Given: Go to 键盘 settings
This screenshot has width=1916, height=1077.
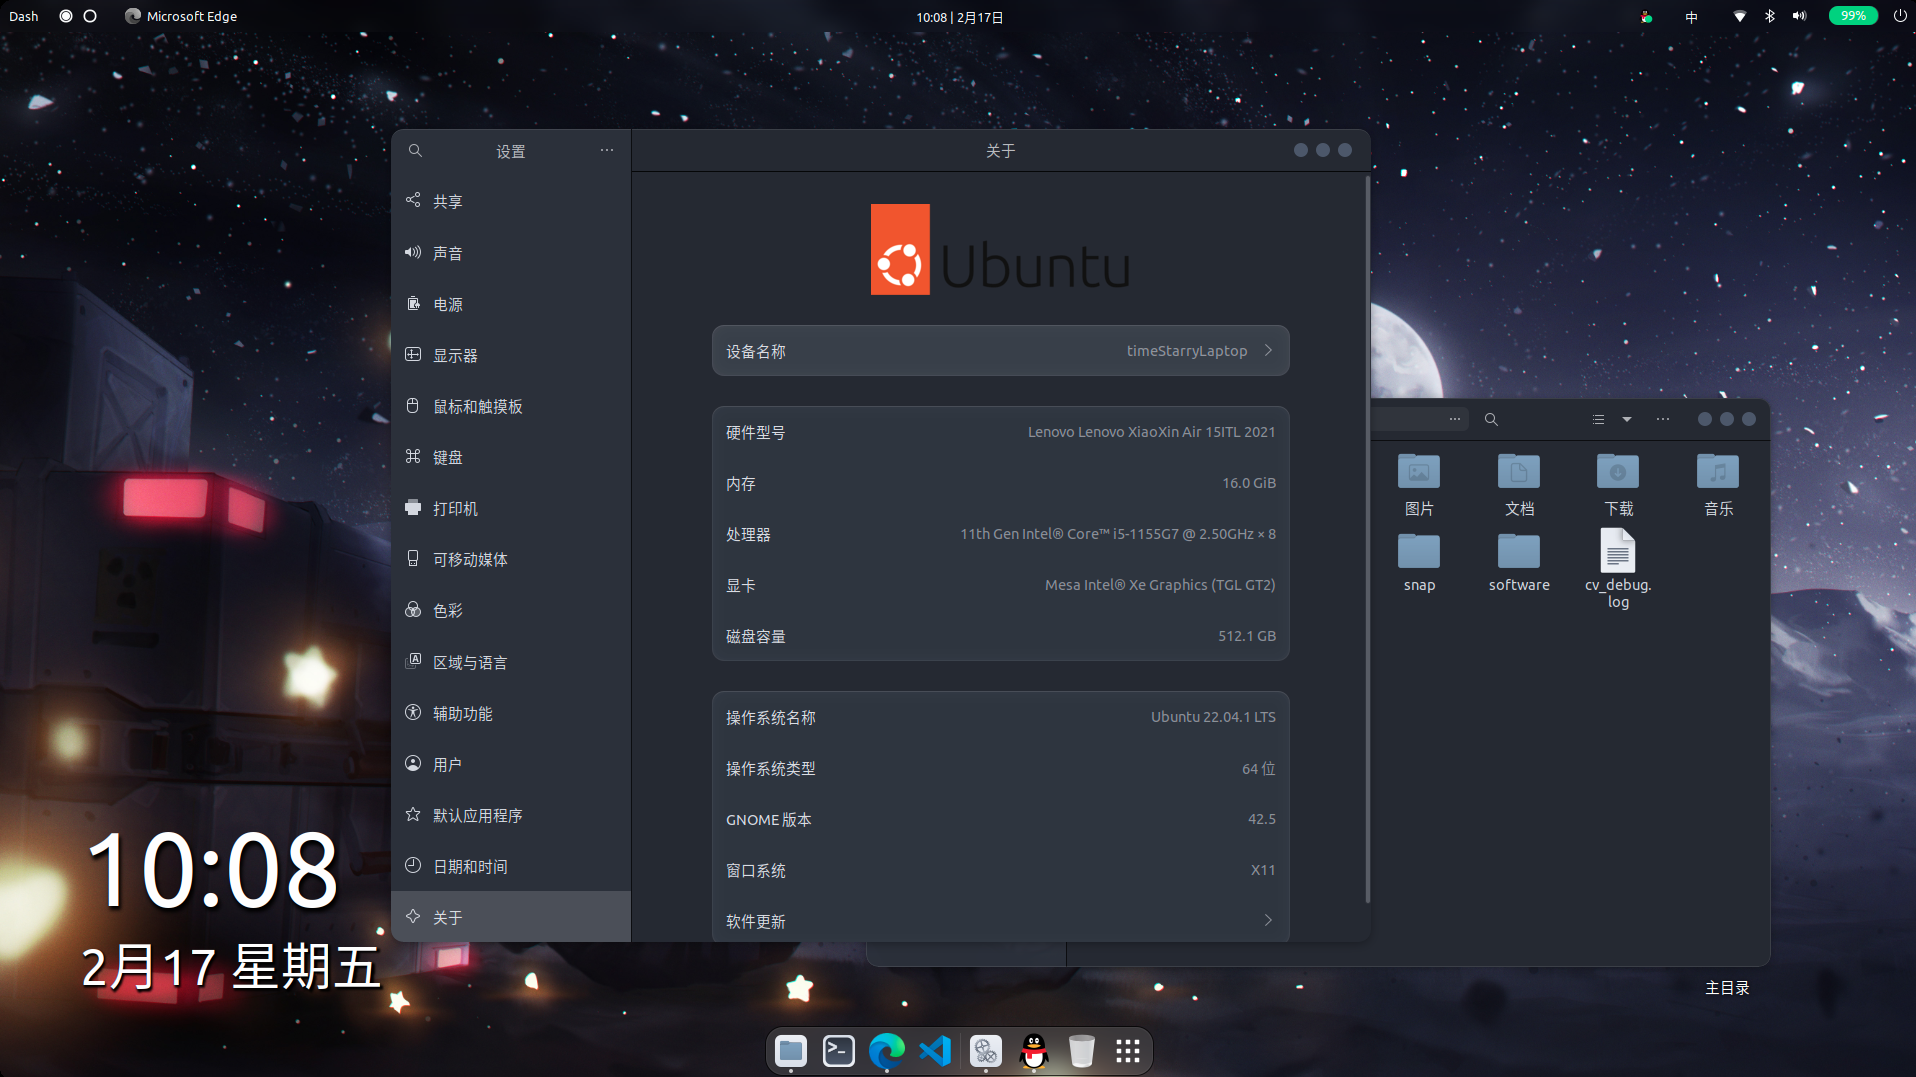Looking at the screenshot, I should pos(511,457).
